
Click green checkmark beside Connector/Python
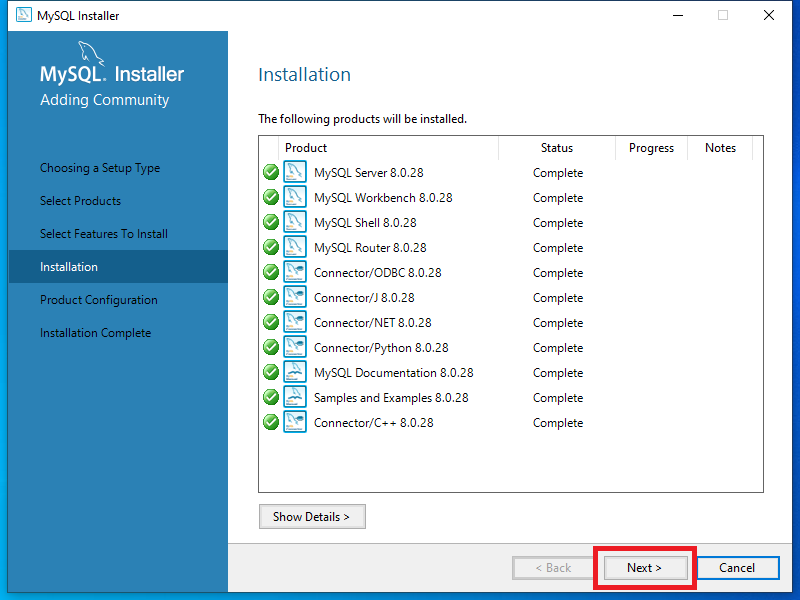[271, 347]
